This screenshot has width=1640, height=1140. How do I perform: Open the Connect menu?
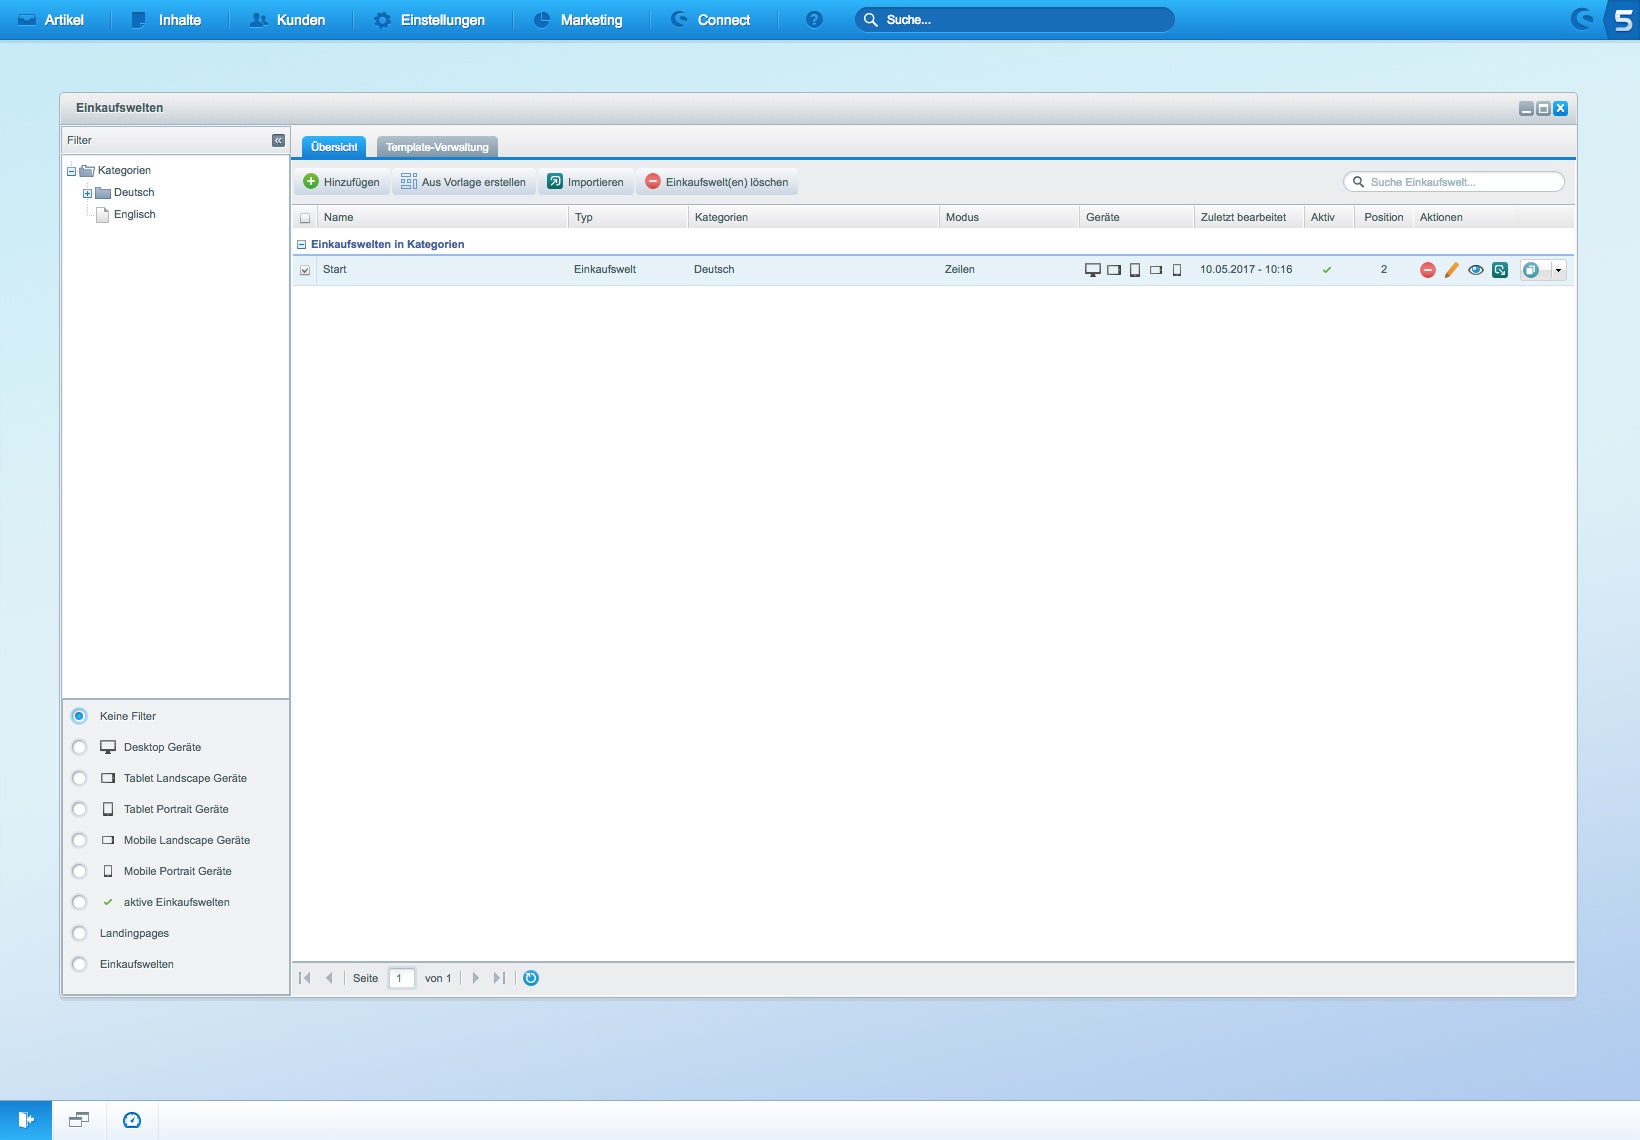(711, 20)
